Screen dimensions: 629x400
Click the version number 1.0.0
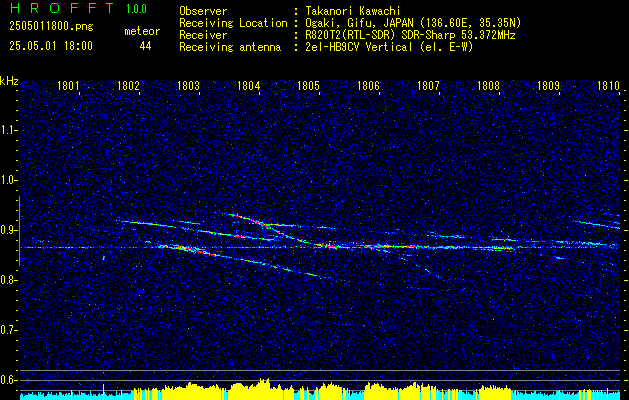coord(136,8)
